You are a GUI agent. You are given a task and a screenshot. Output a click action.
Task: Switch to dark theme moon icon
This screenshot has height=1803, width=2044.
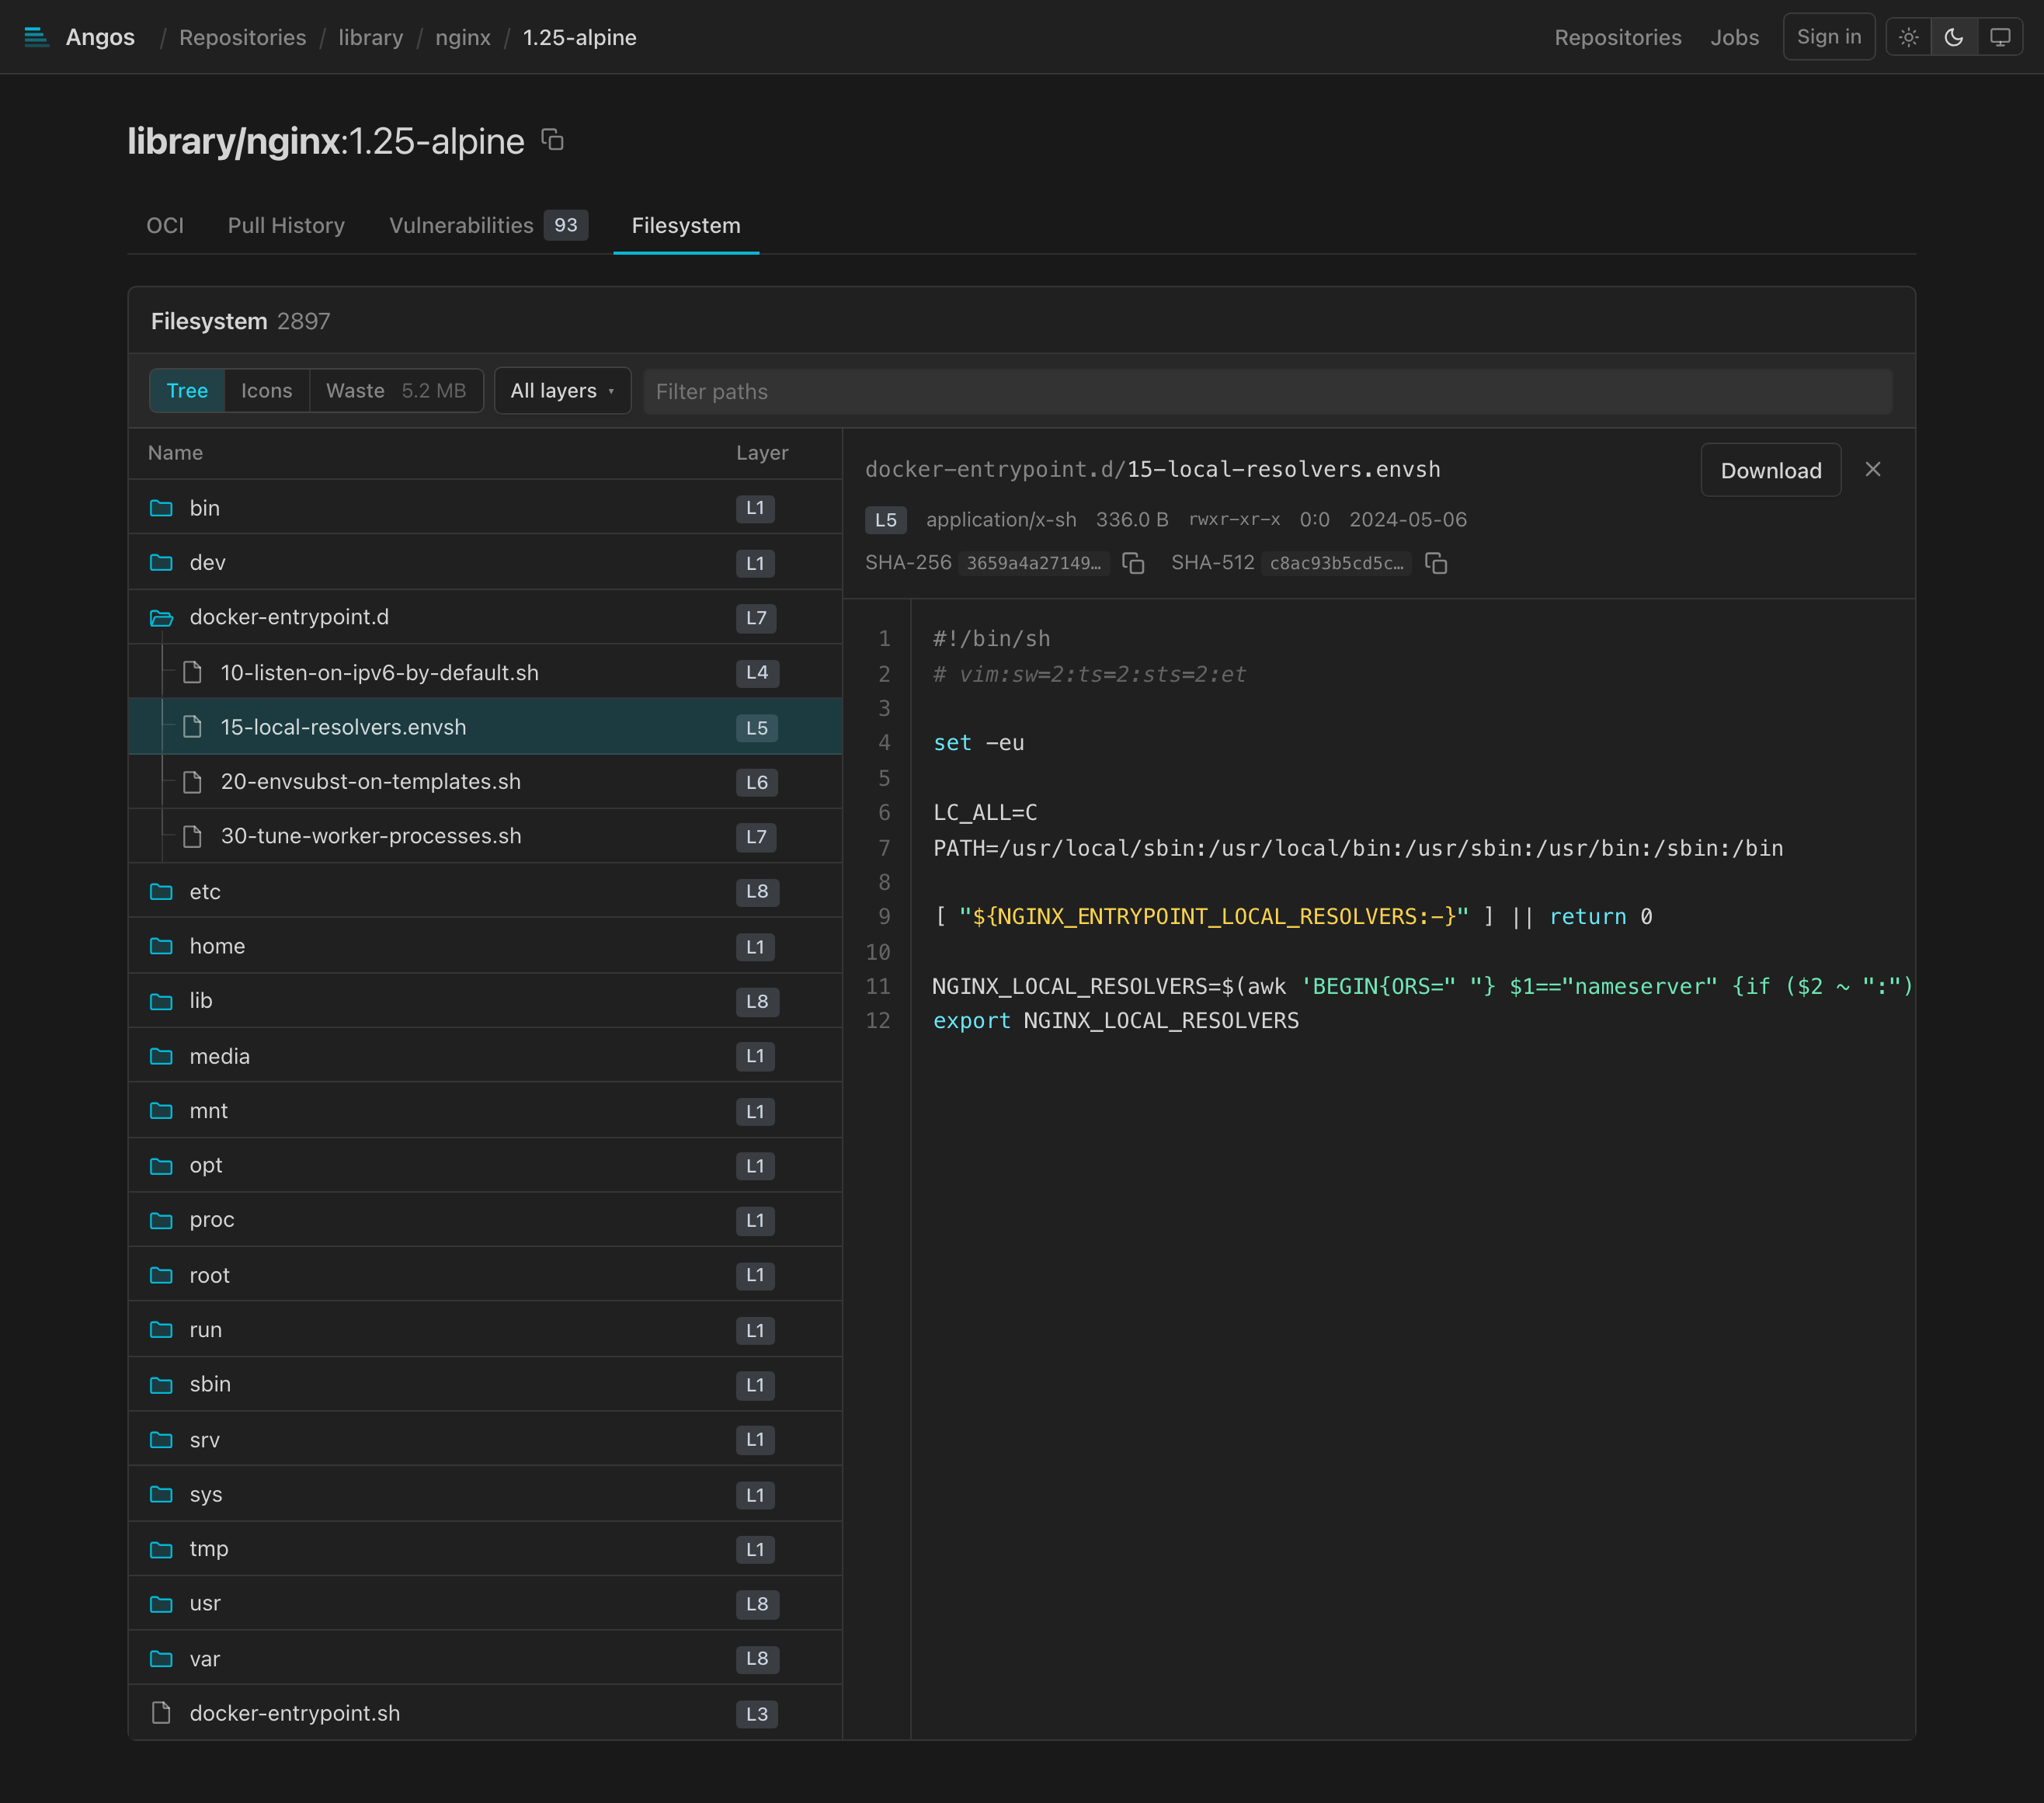[1953, 37]
